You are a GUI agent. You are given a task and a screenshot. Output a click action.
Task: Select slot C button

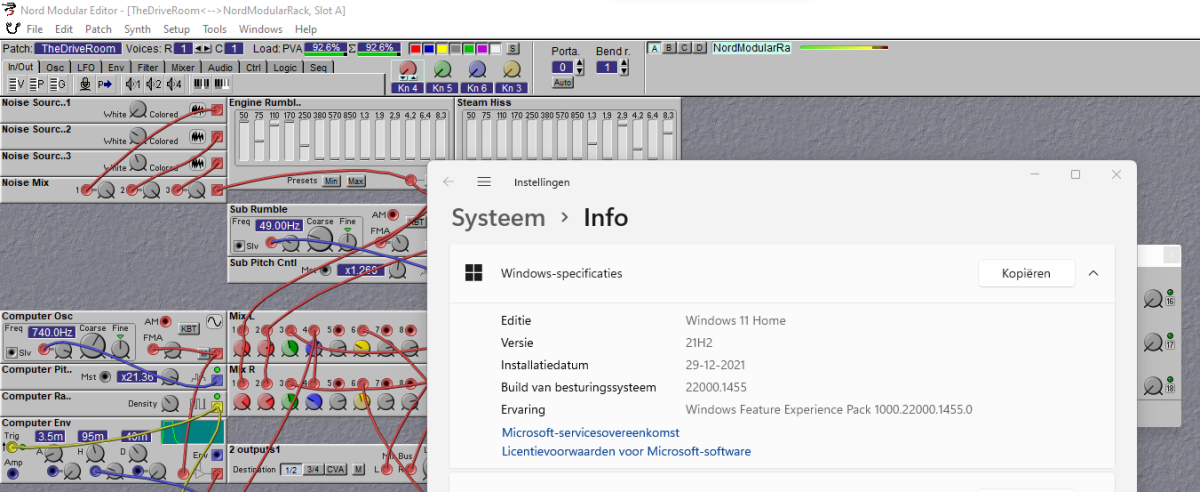[684, 47]
